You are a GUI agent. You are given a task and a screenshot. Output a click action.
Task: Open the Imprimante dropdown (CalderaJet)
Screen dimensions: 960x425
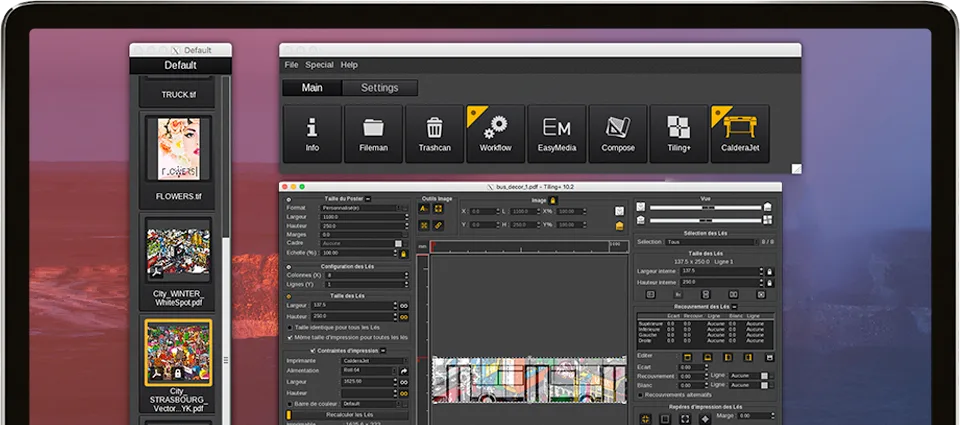(x=374, y=361)
